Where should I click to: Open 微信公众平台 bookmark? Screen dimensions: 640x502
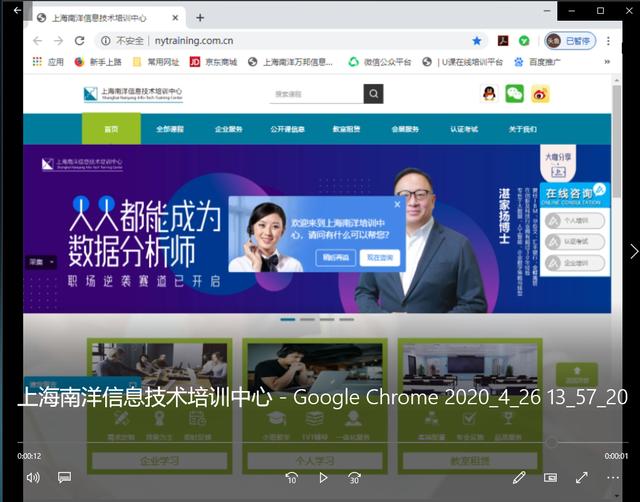tap(380, 62)
